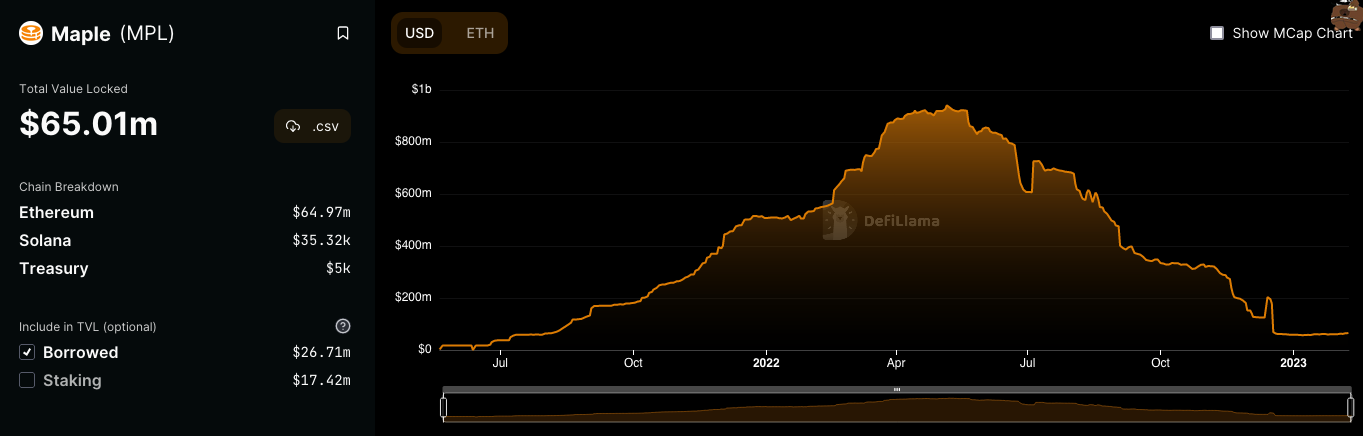The height and width of the screenshot is (436, 1363).
Task: Select the right handle of range slider
Action: coord(1349,407)
